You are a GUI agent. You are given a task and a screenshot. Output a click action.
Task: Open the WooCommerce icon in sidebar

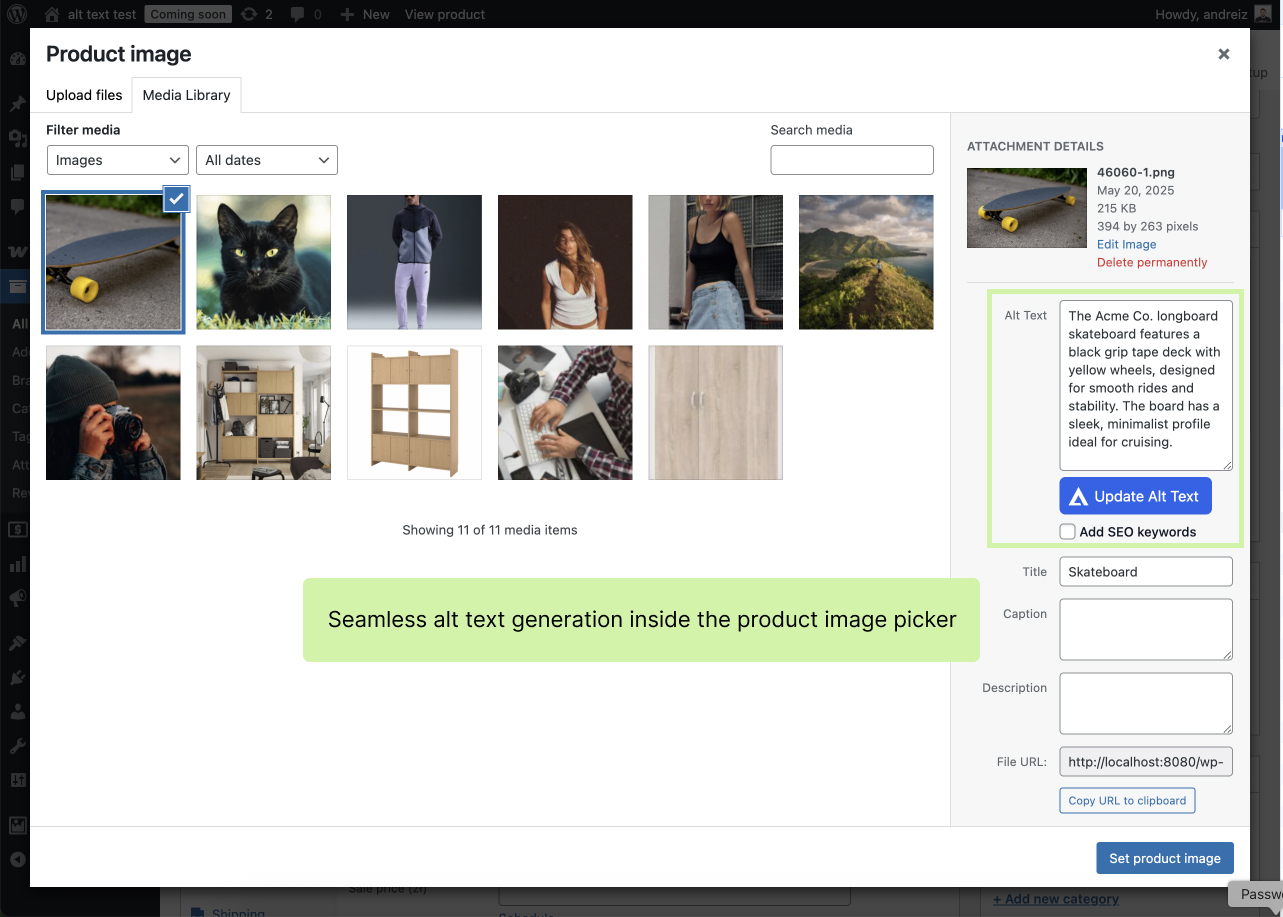pos(17,252)
